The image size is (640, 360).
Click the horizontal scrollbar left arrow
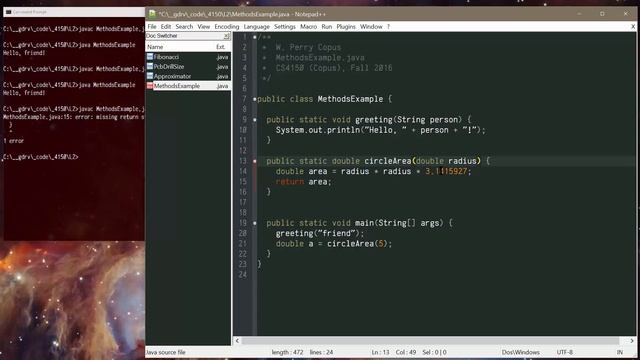(238, 340)
